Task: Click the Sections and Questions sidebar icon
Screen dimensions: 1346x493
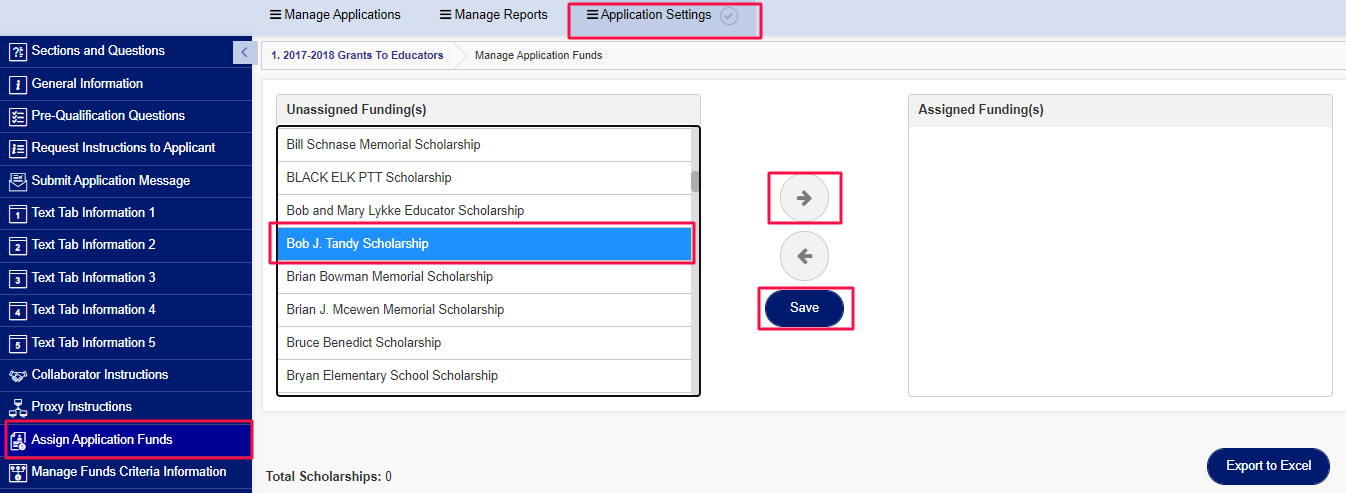Action: 17,52
